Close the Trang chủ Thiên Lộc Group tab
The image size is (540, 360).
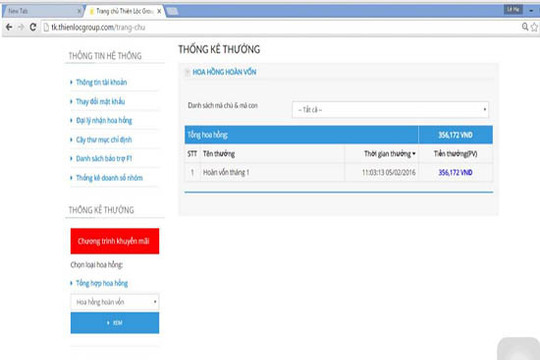point(159,11)
